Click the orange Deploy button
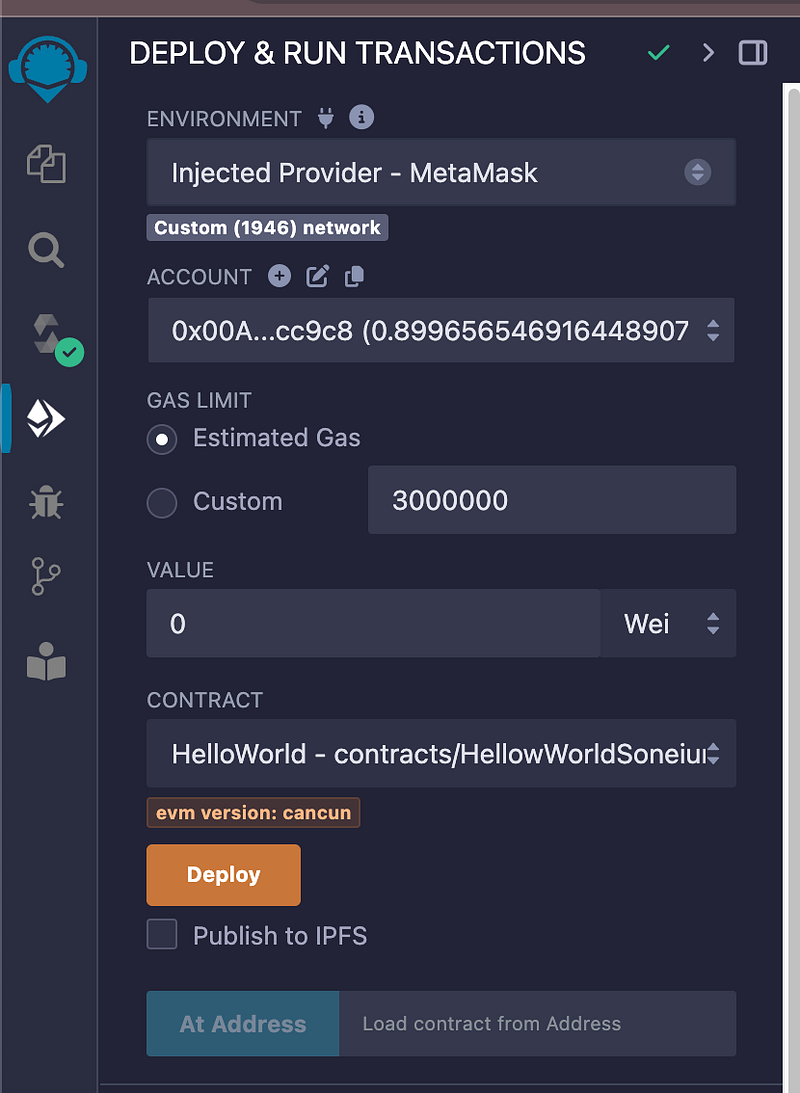The image size is (800, 1093). click(224, 875)
